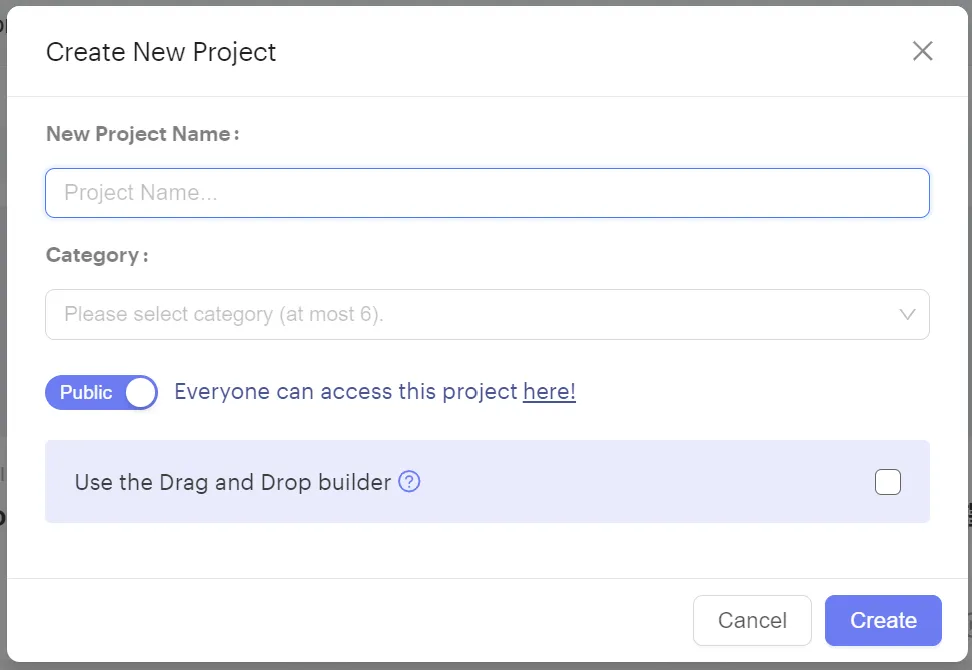The width and height of the screenshot is (972, 670).
Task: Click the chevron arrow in Category field
Action: (x=907, y=314)
